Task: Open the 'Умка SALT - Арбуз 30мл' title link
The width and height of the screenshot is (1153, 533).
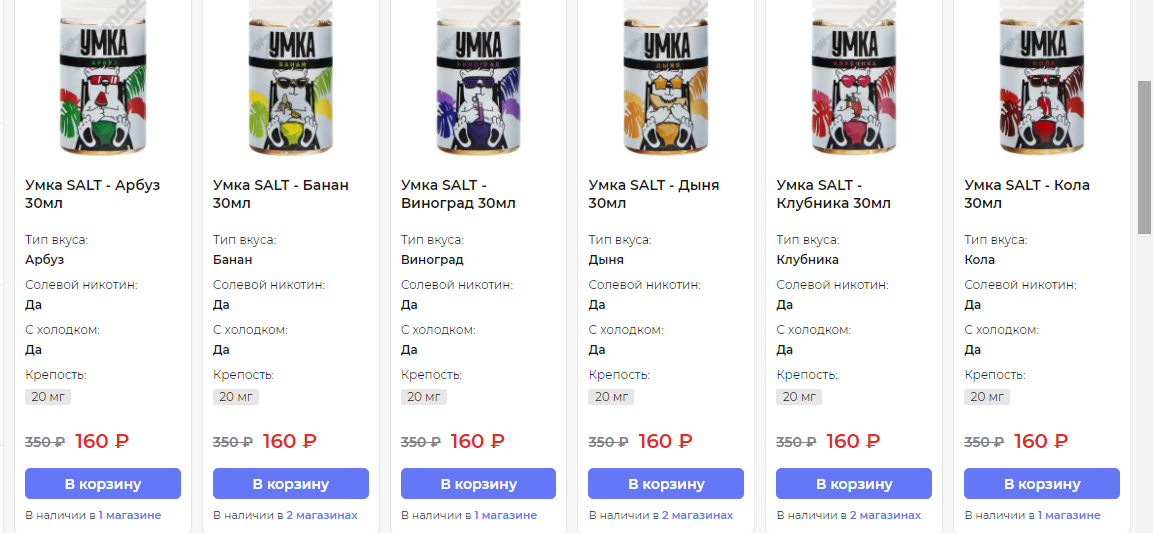Action: (92, 194)
